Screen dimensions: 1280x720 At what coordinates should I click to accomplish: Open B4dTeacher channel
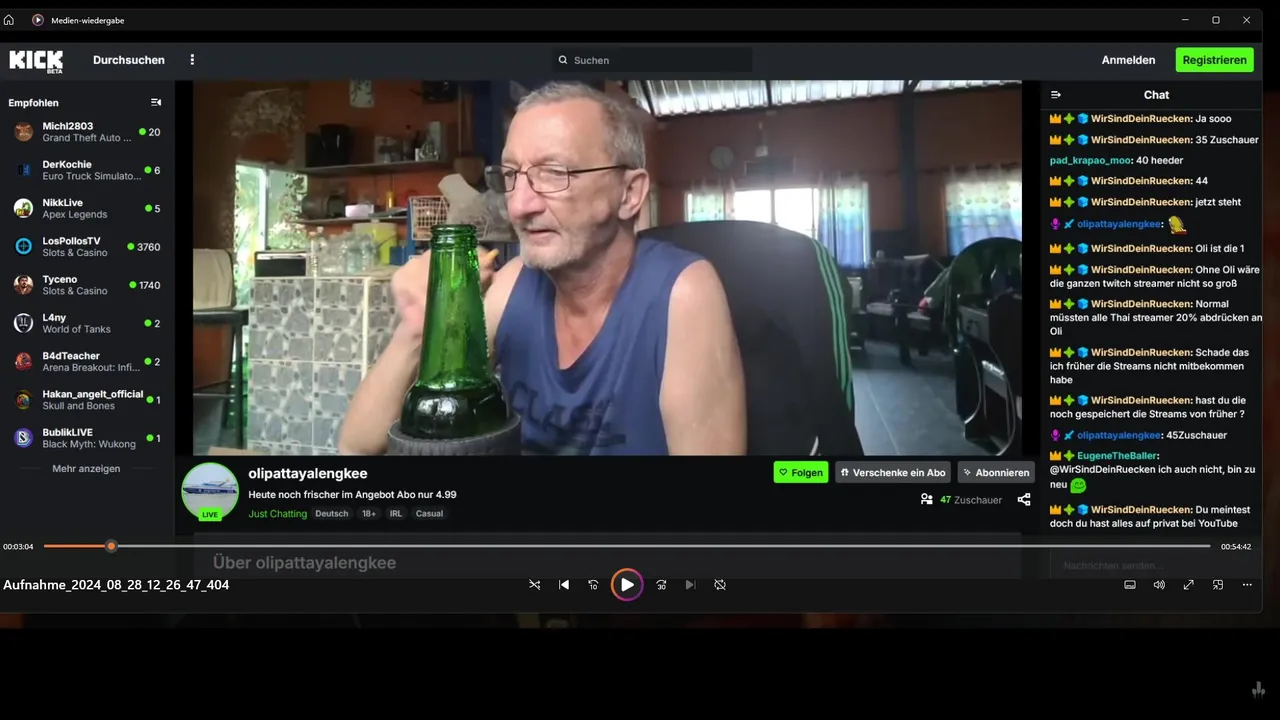pos(87,361)
